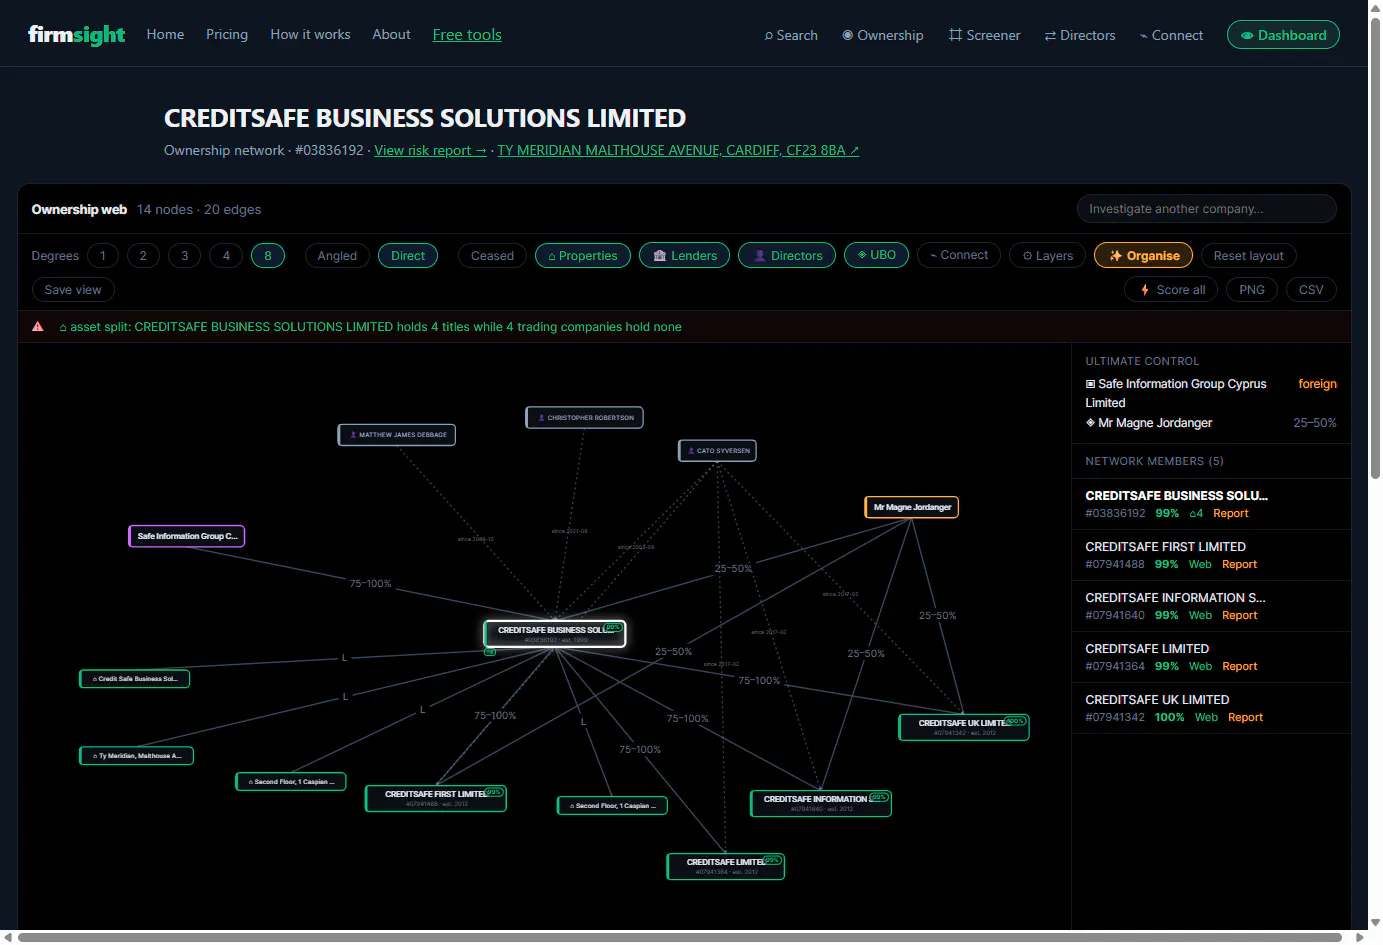
Task: Switch edges to Direct
Action: tap(408, 256)
